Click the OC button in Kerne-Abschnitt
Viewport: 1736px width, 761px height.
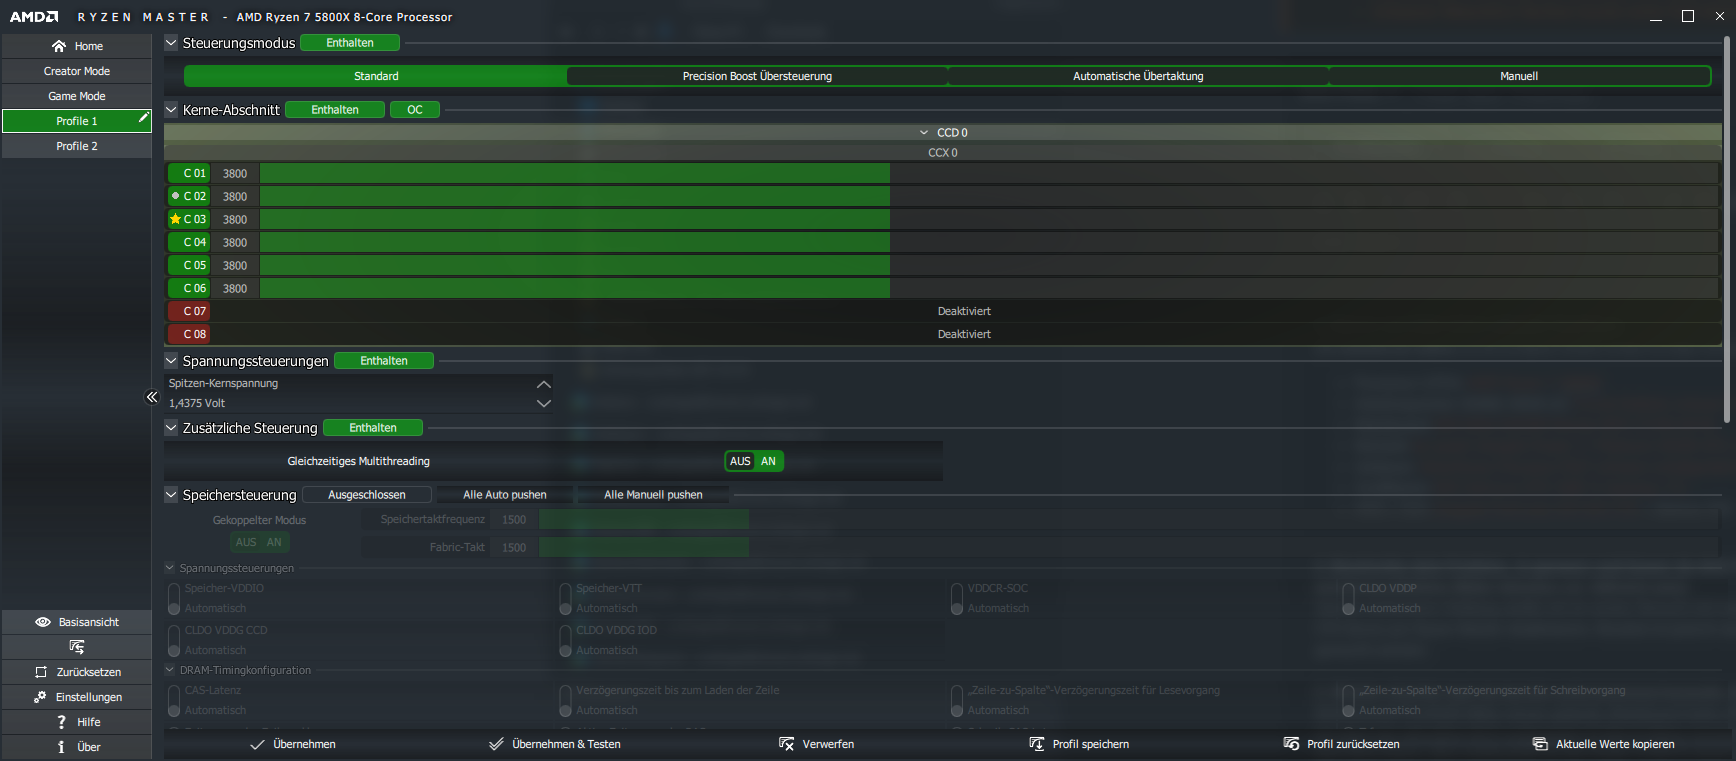click(x=415, y=110)
